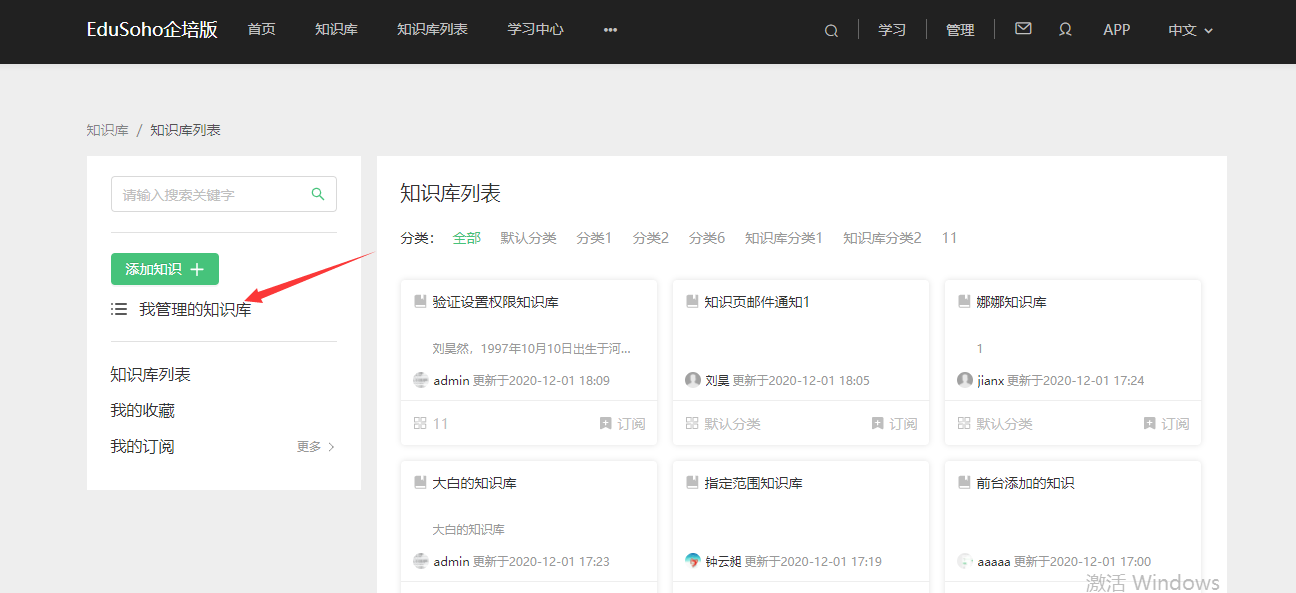Click the keyword search input field
This screenshot has width=1296, height=593.
point(224,194)
